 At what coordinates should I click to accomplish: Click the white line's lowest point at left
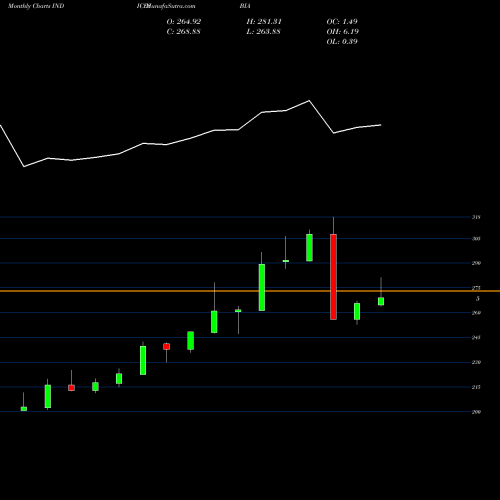(x=24, y=166)
